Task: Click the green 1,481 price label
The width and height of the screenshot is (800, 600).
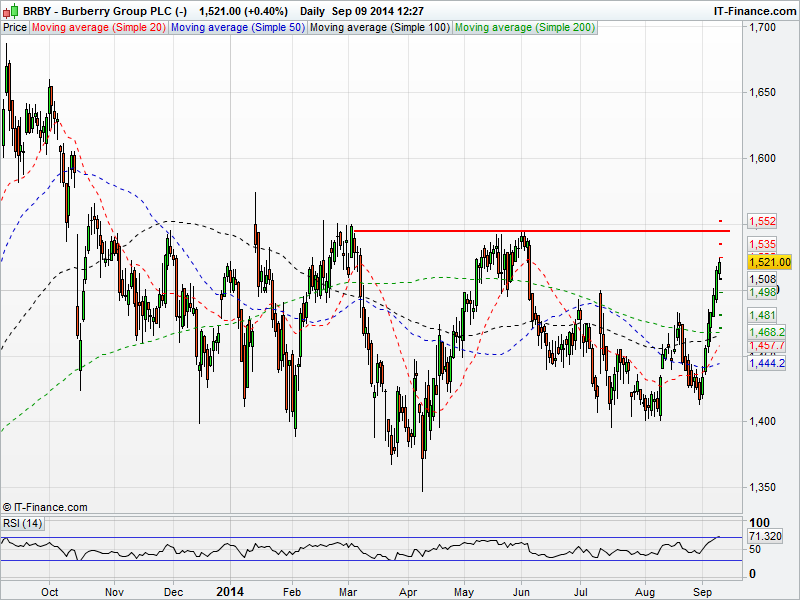Action: pos(763,315)
